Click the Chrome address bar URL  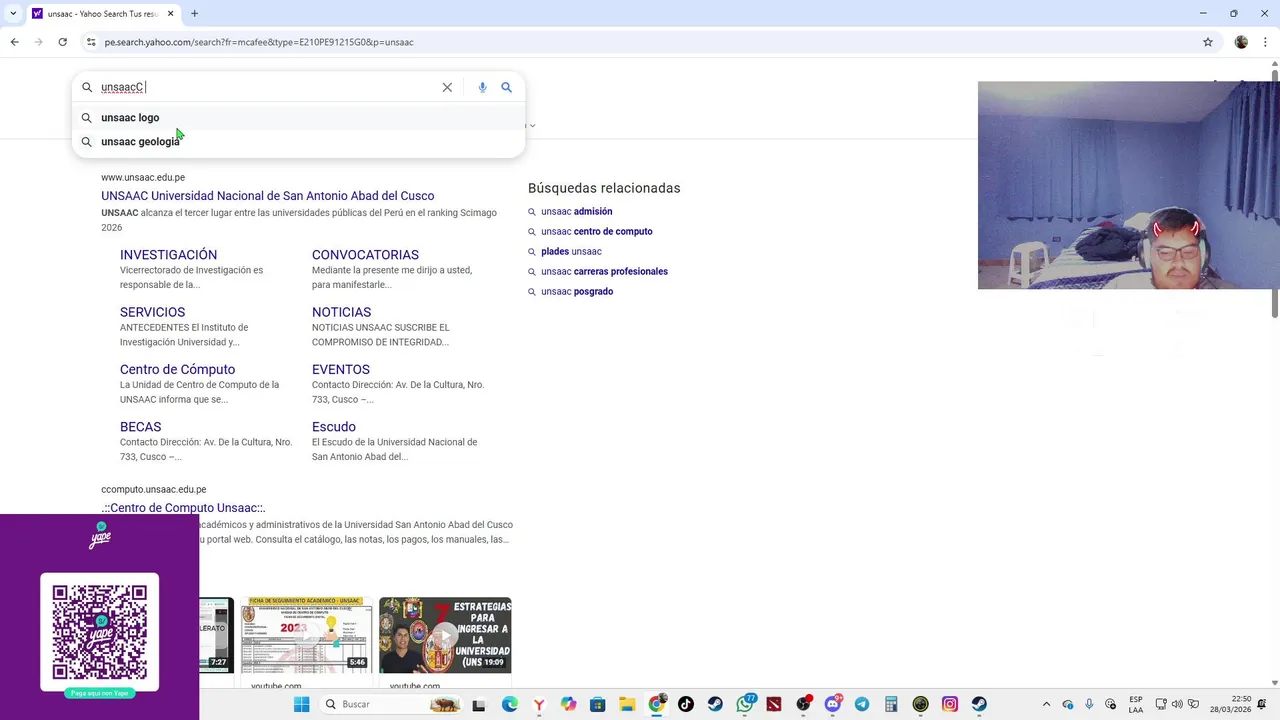pos(258,42)
